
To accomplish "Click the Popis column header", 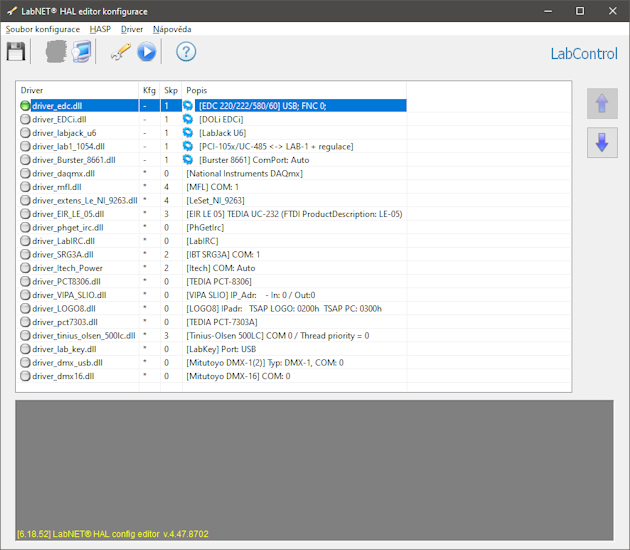I will 294,90.
